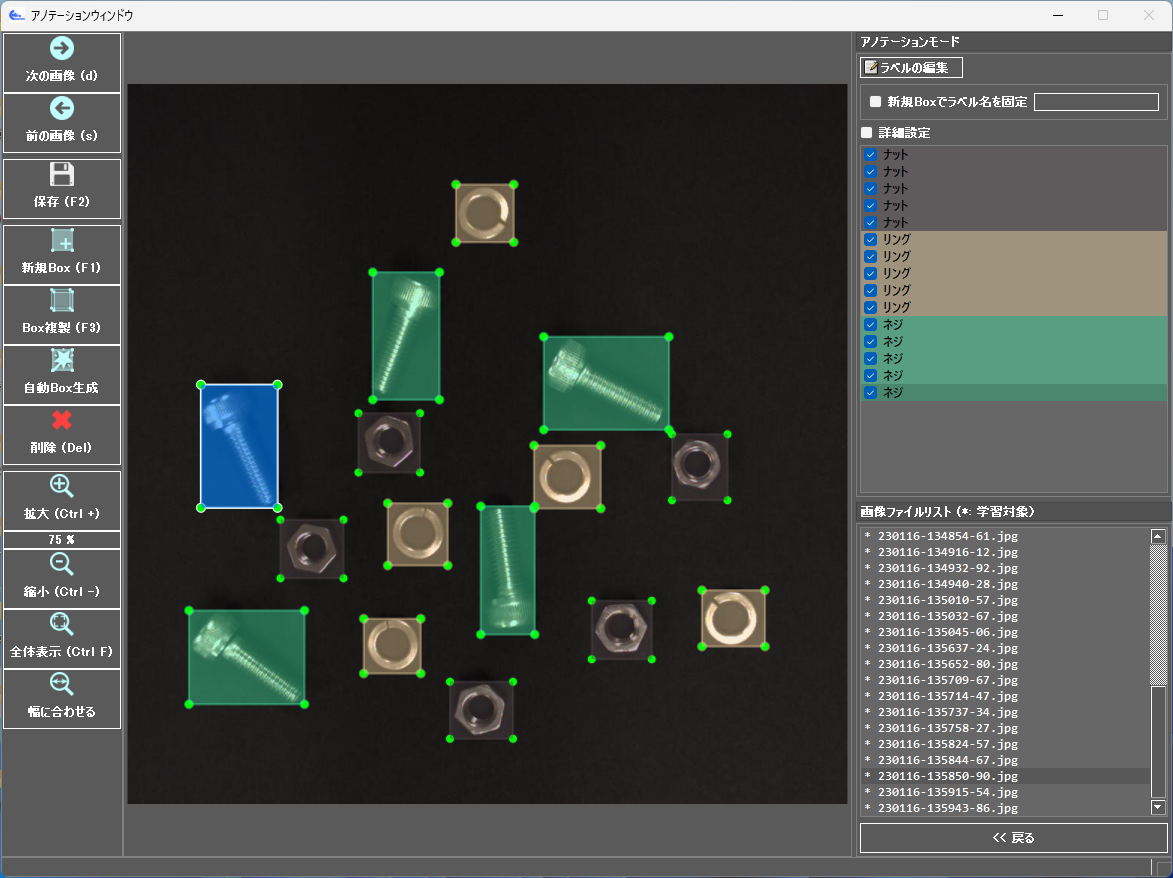
Task: Zoom out using 縮小 (Ctrl -)
Action: 62,579
